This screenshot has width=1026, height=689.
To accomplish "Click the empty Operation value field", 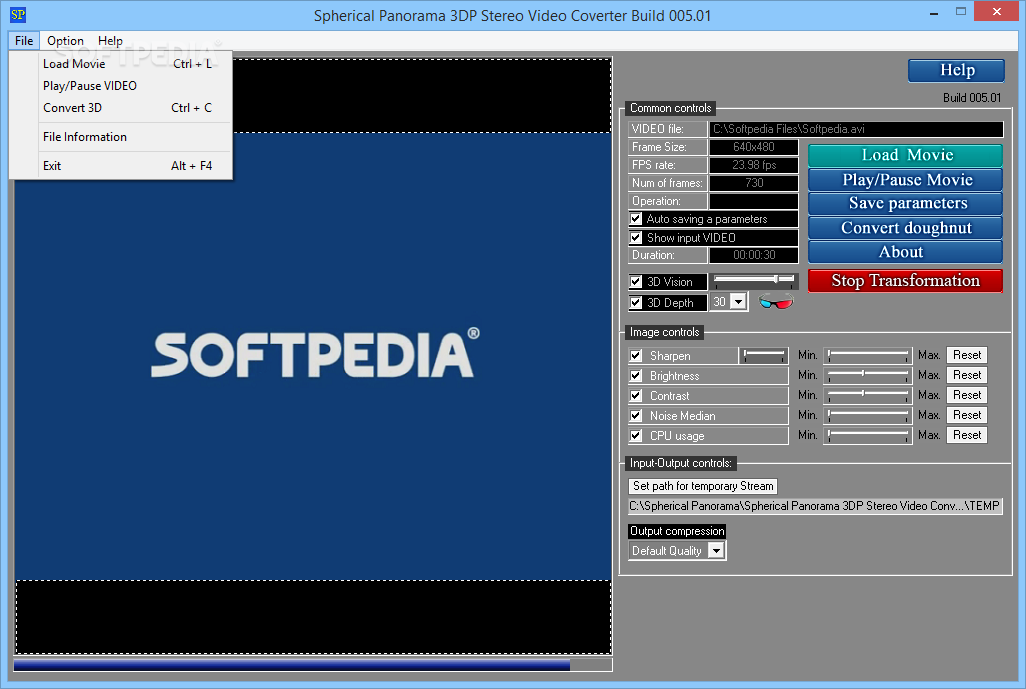I will click(x=754, y=201).
